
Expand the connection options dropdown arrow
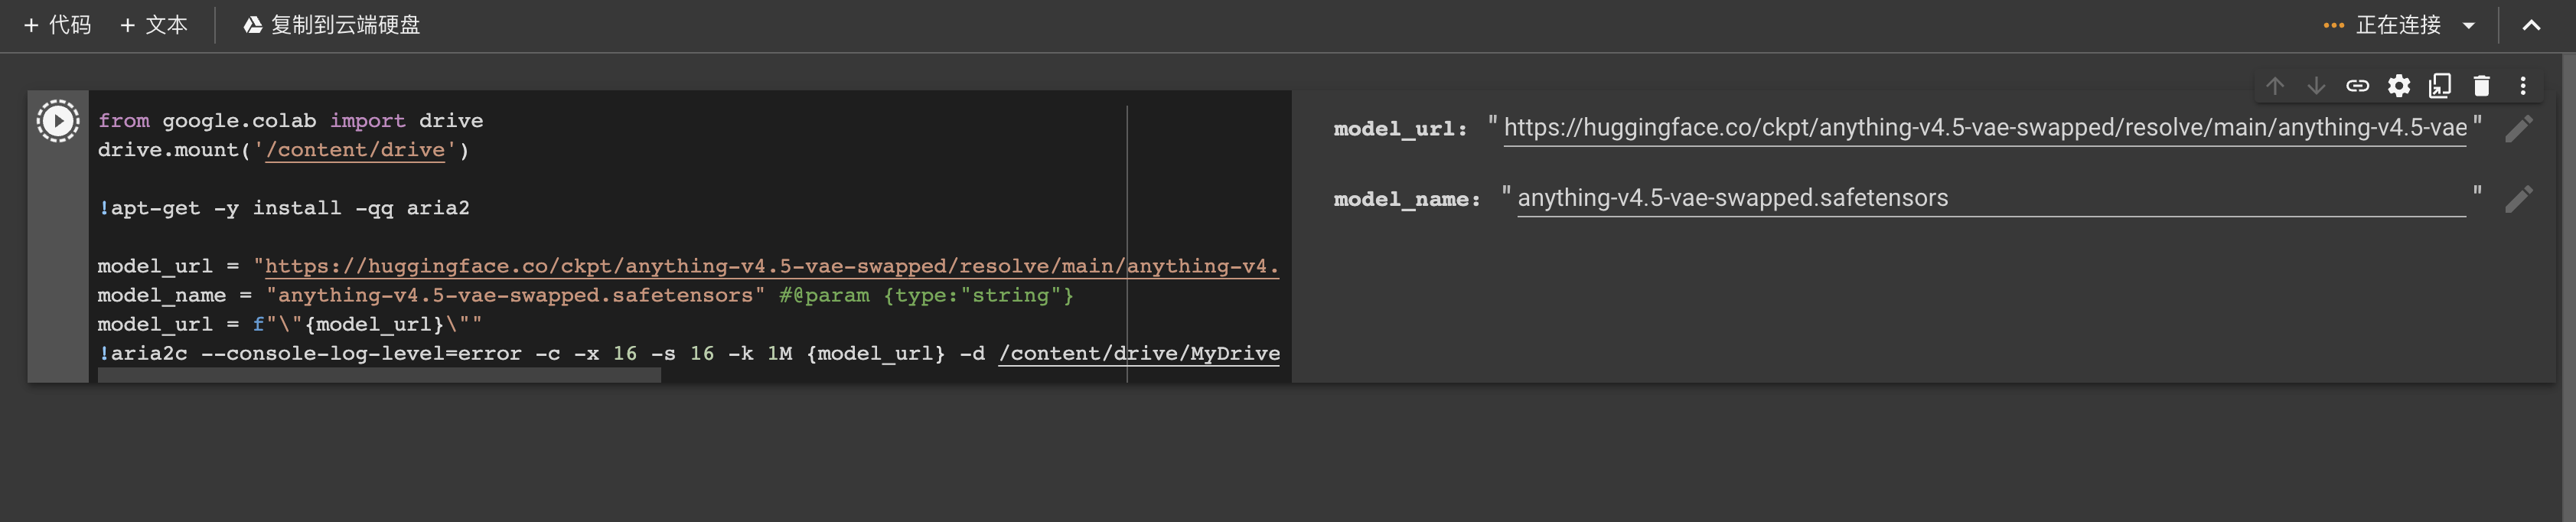point(2468,26)
